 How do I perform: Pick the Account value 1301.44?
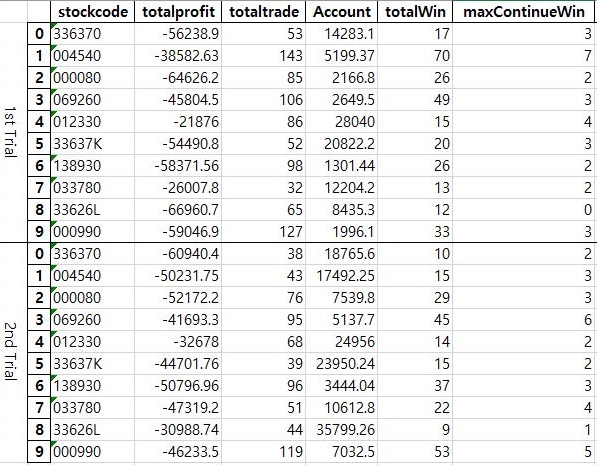342,166
